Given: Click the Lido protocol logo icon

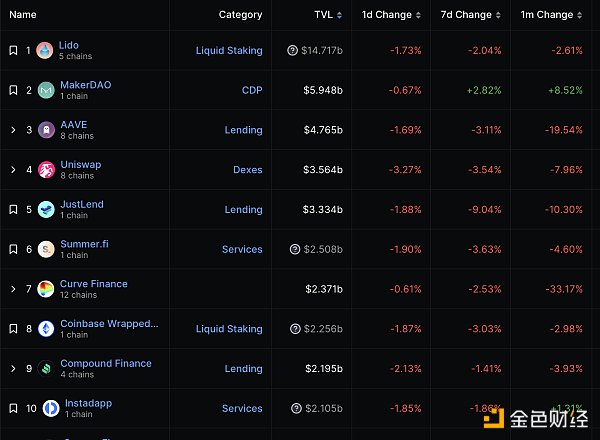Looking at the screenshot, I should click(x=46, y=51).
